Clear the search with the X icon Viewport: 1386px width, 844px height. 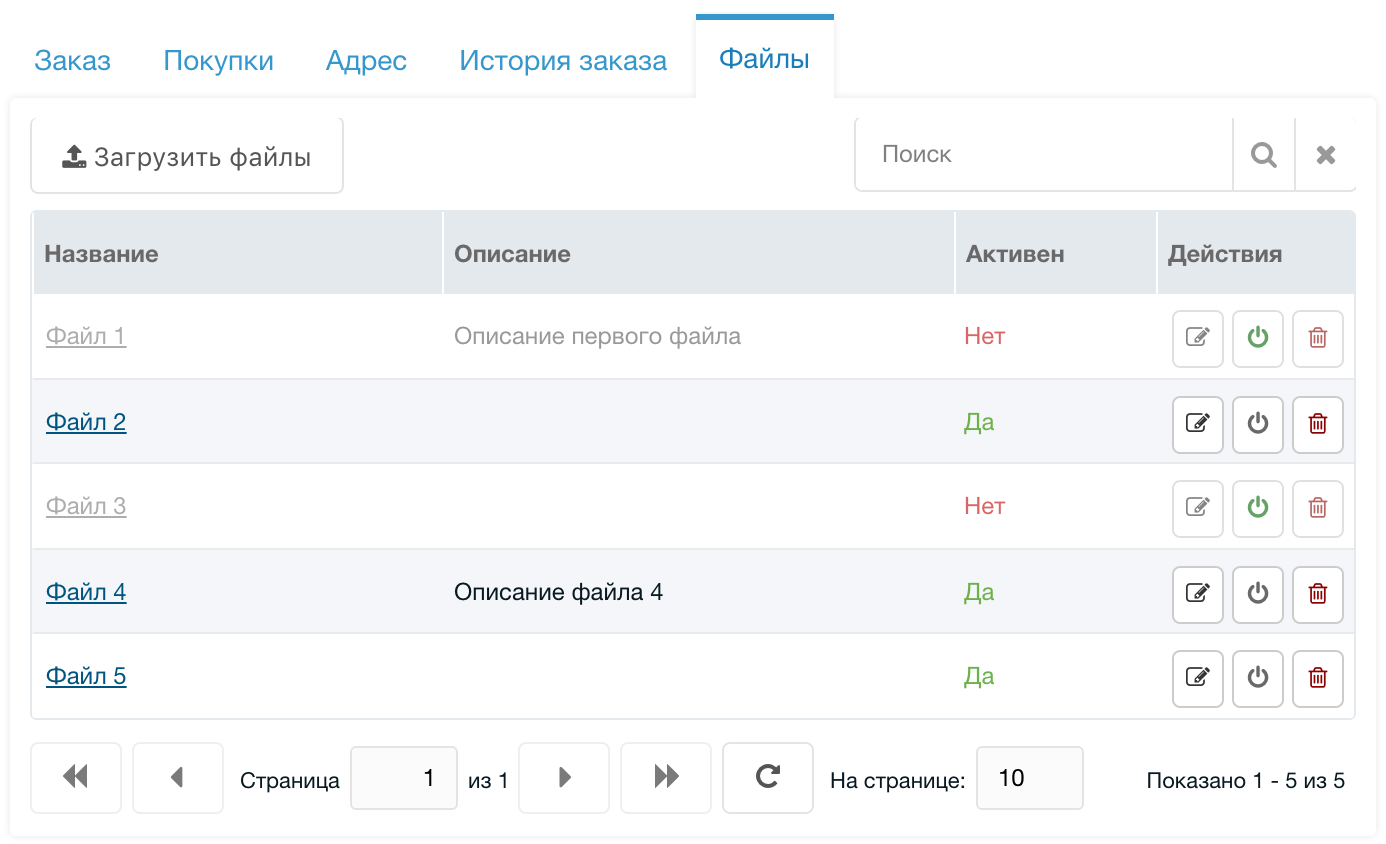tap(1325, 155)
